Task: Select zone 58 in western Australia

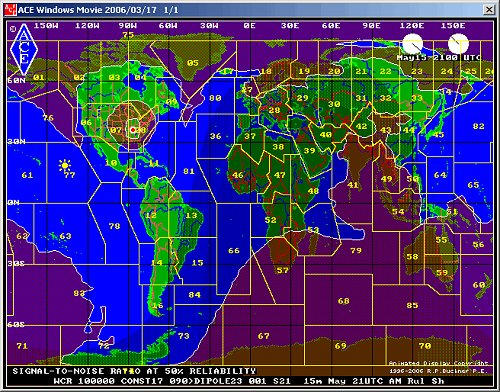Action: point(412,256)
